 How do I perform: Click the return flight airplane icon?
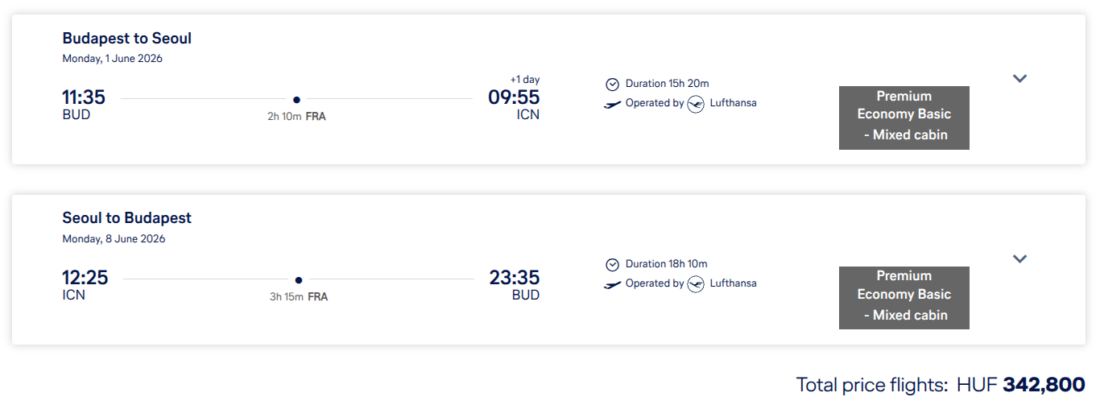click(x=613, y=284)
